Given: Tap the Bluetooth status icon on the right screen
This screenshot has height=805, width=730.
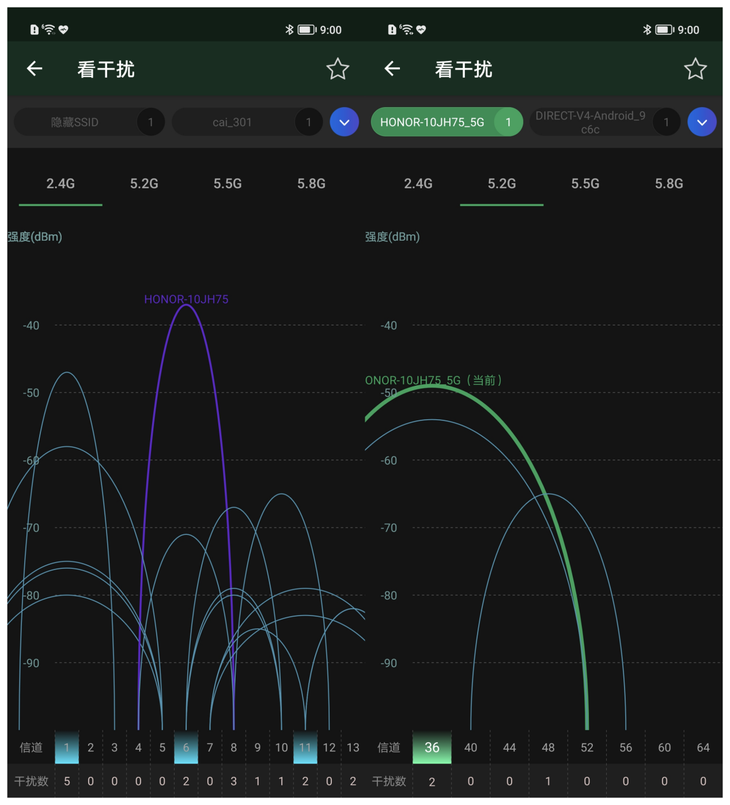Looking at the screenshot, I should (647, 30).
